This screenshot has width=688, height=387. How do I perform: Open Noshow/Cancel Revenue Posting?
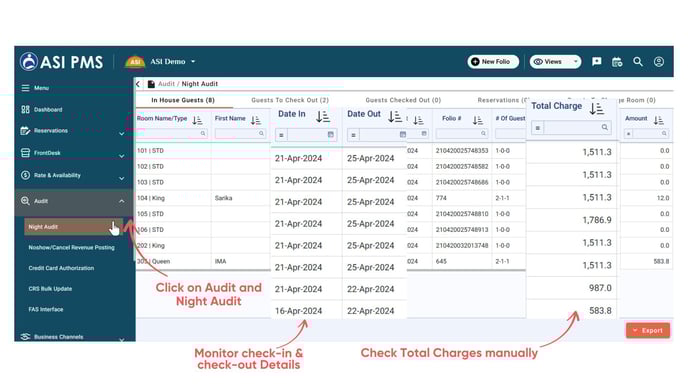(72, 247)
